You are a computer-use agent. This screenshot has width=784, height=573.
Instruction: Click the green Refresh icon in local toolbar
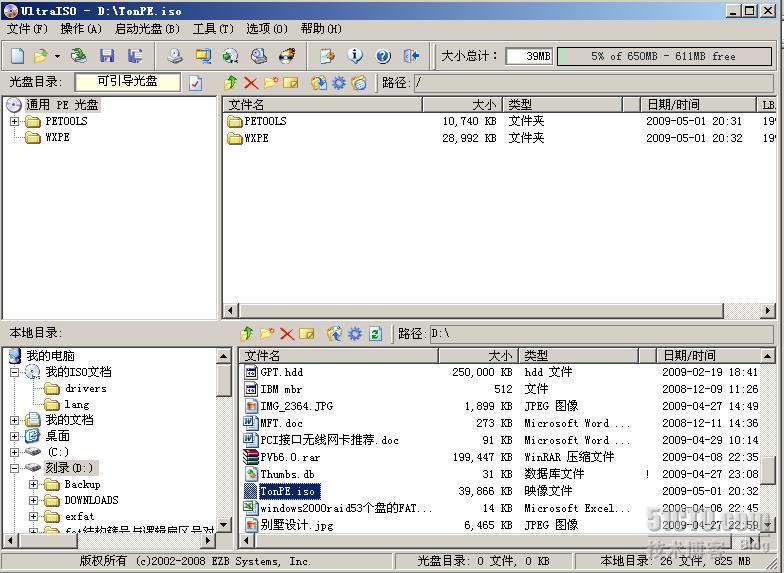pyautogui.click(x=376, y=334)
